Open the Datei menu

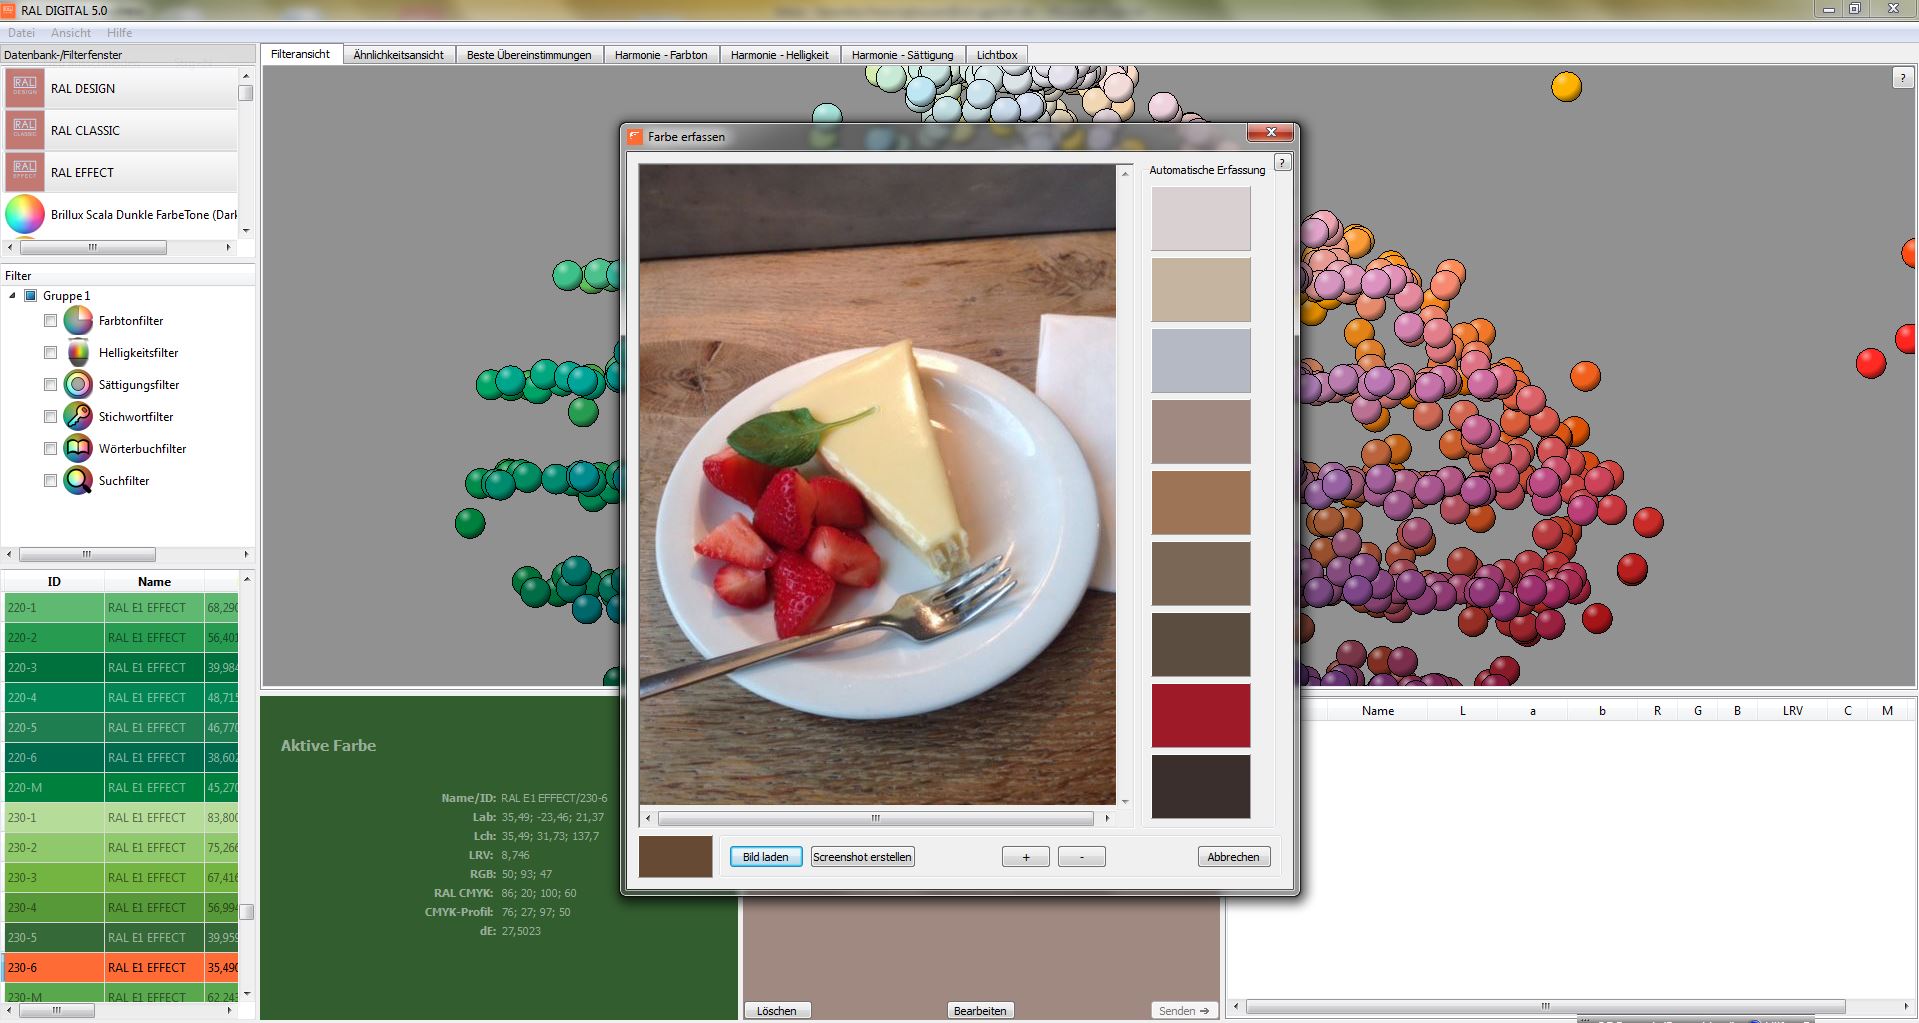click(x=21, y=33)
